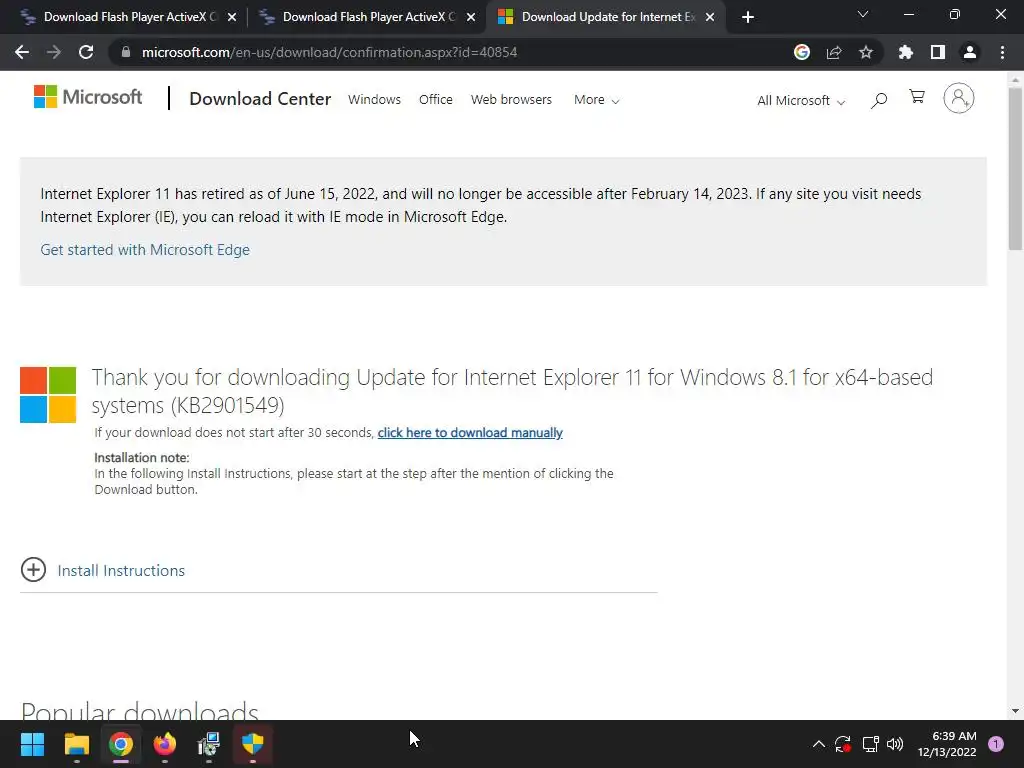Open the Office menu item
1024x768 pixels.
[x=436, y=100]
